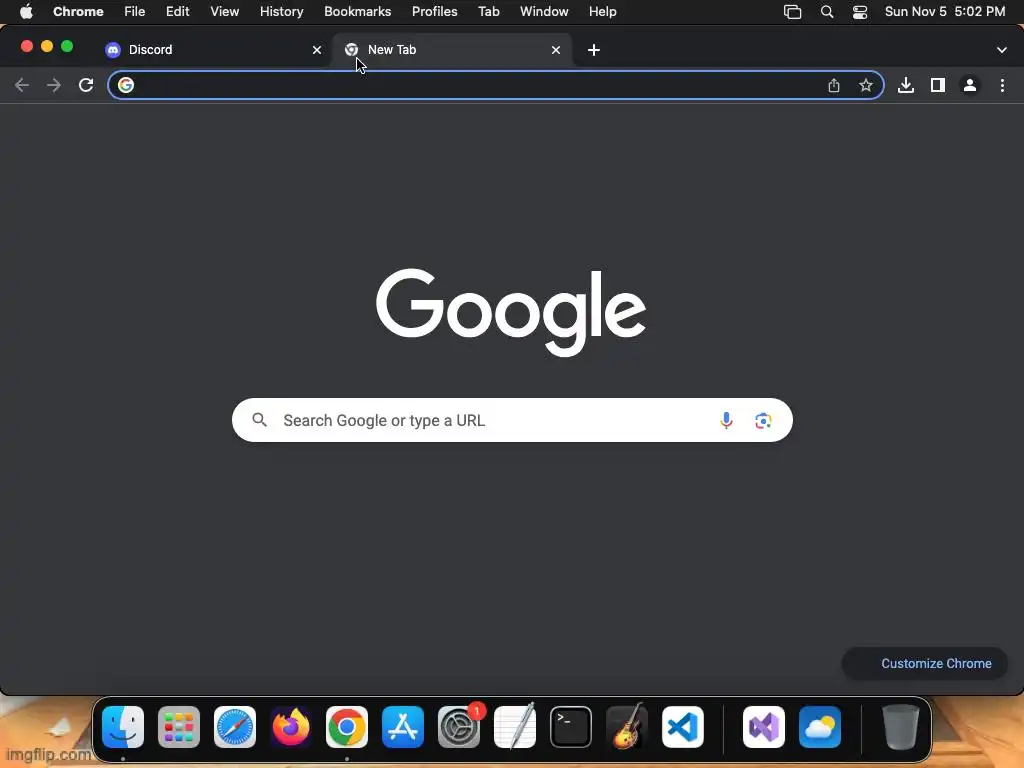This screenshot has height=768, width=1024.
Task: Open the cloud weather app in Dock
Action: [x=820, y=727]
